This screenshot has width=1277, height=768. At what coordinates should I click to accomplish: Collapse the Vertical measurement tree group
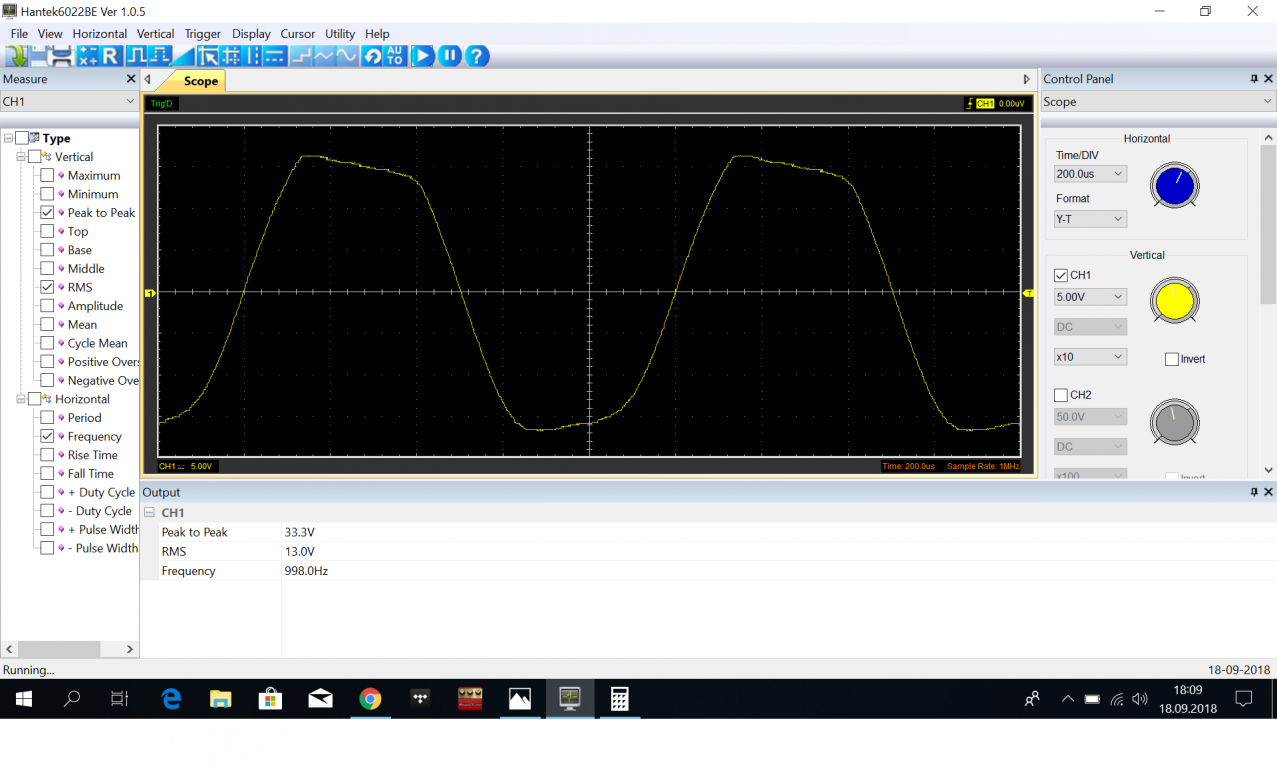21,157
